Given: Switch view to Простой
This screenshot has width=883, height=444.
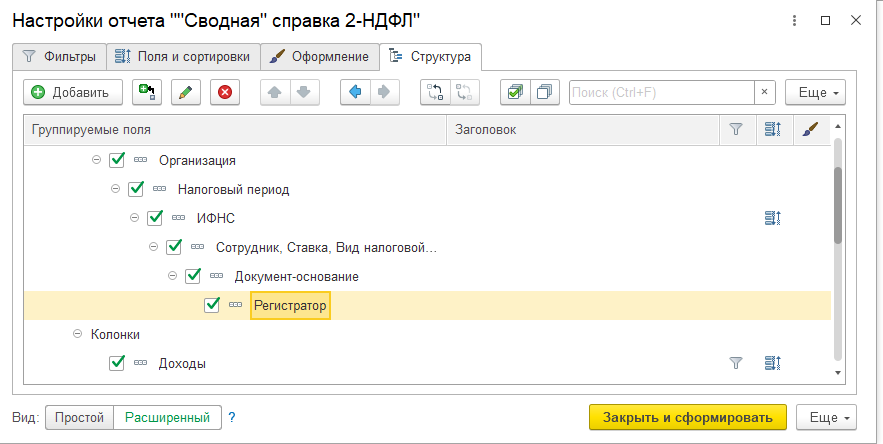Looking at the screenshot, I should pyautogui.click(x=79, y=417).
